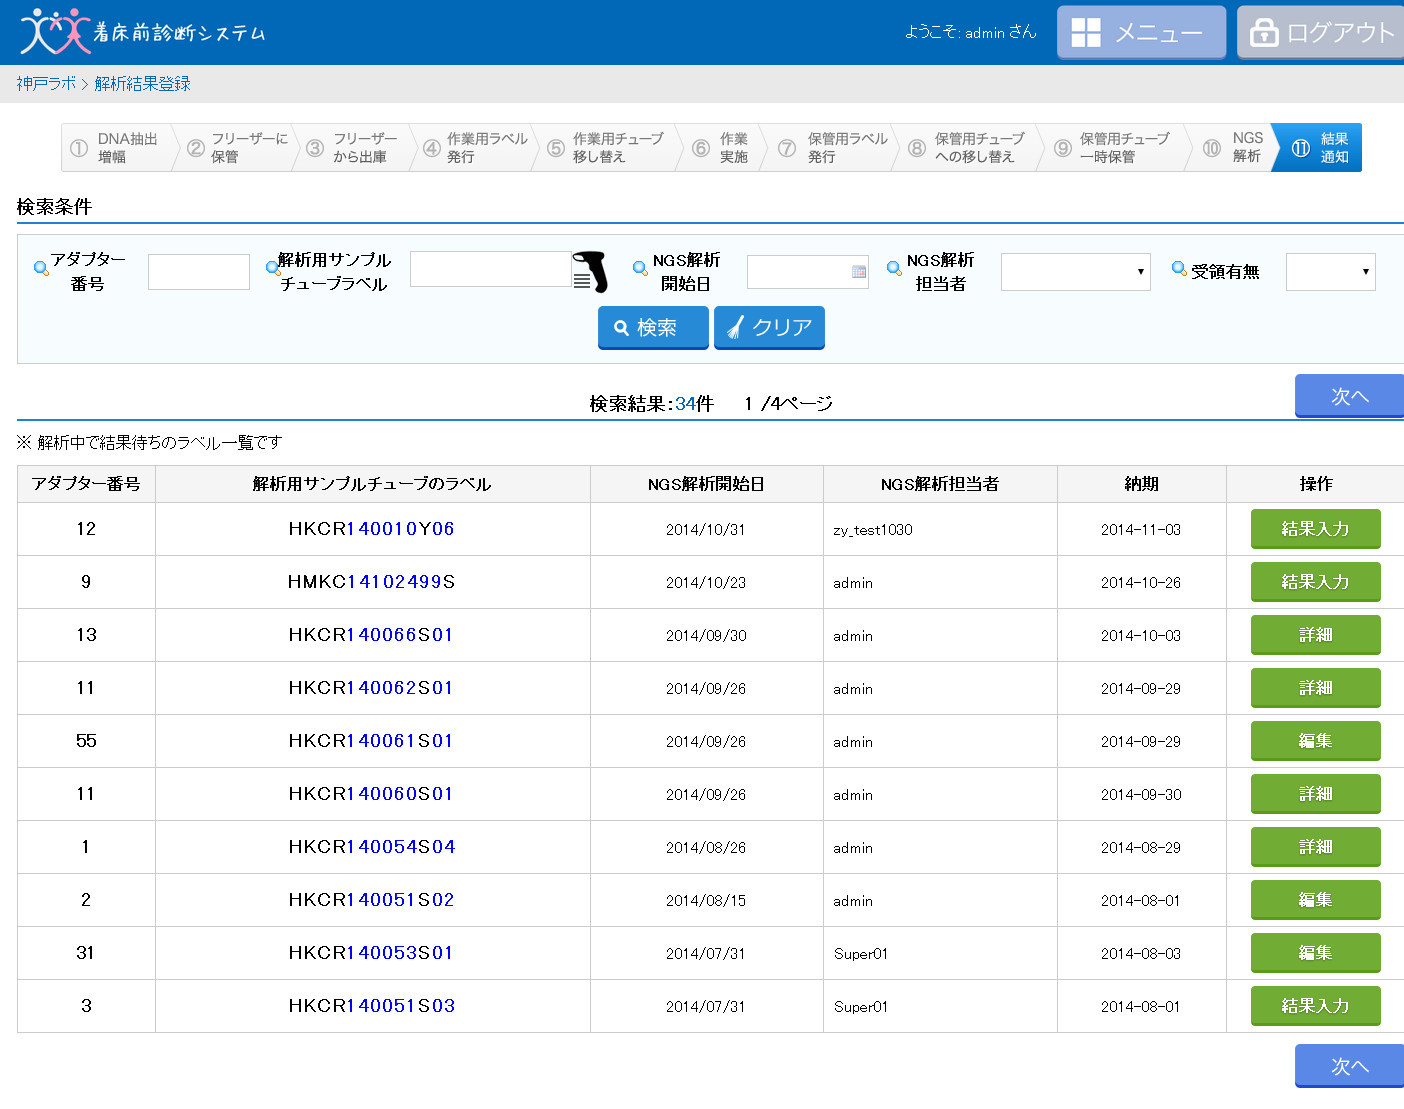Viewport: 1404px width, 1109px height.
Task: Open the calendar picker for NGS解析開始日
Action: click(858, 272)
